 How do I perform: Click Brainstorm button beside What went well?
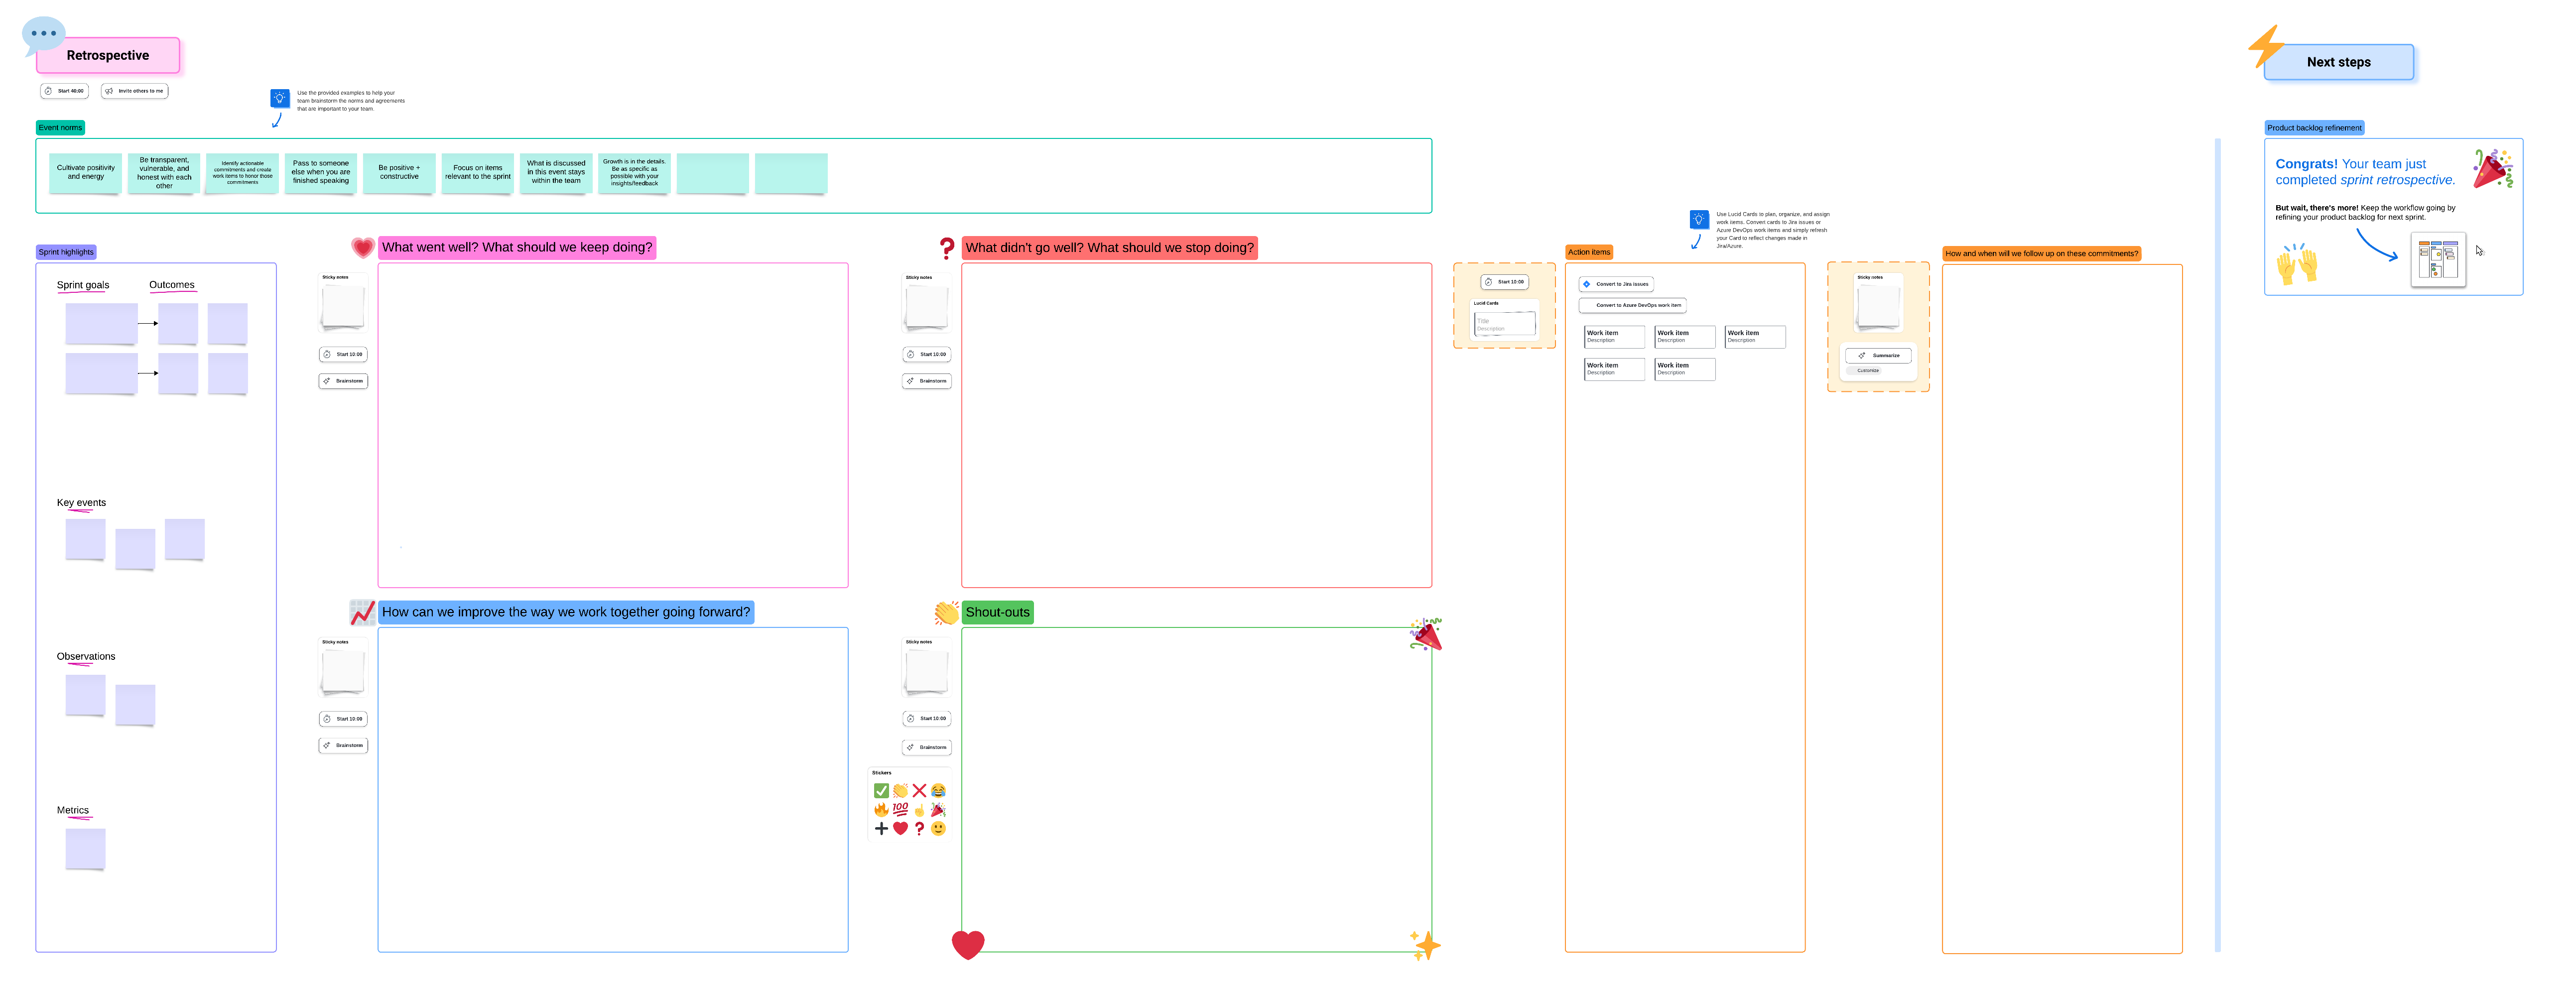(343, 381)
